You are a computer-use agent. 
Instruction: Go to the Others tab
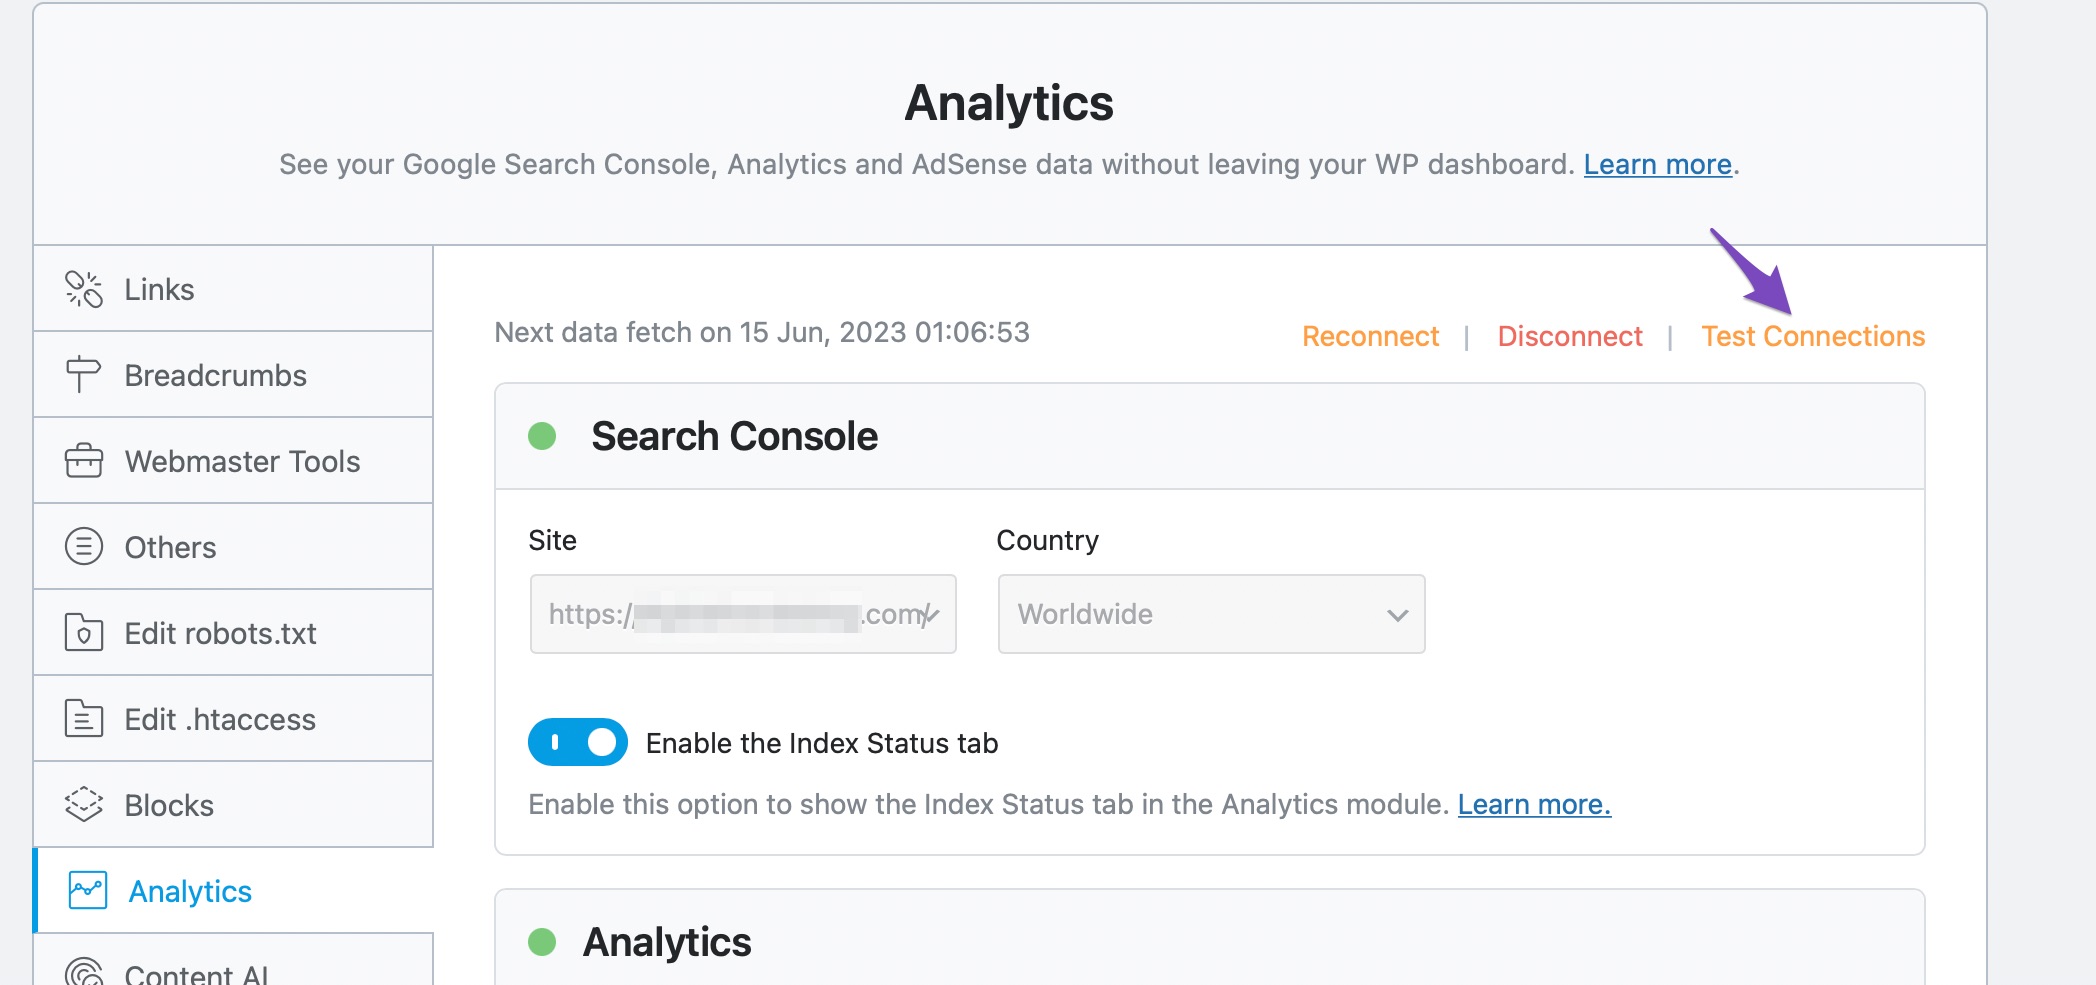(233, 547)
